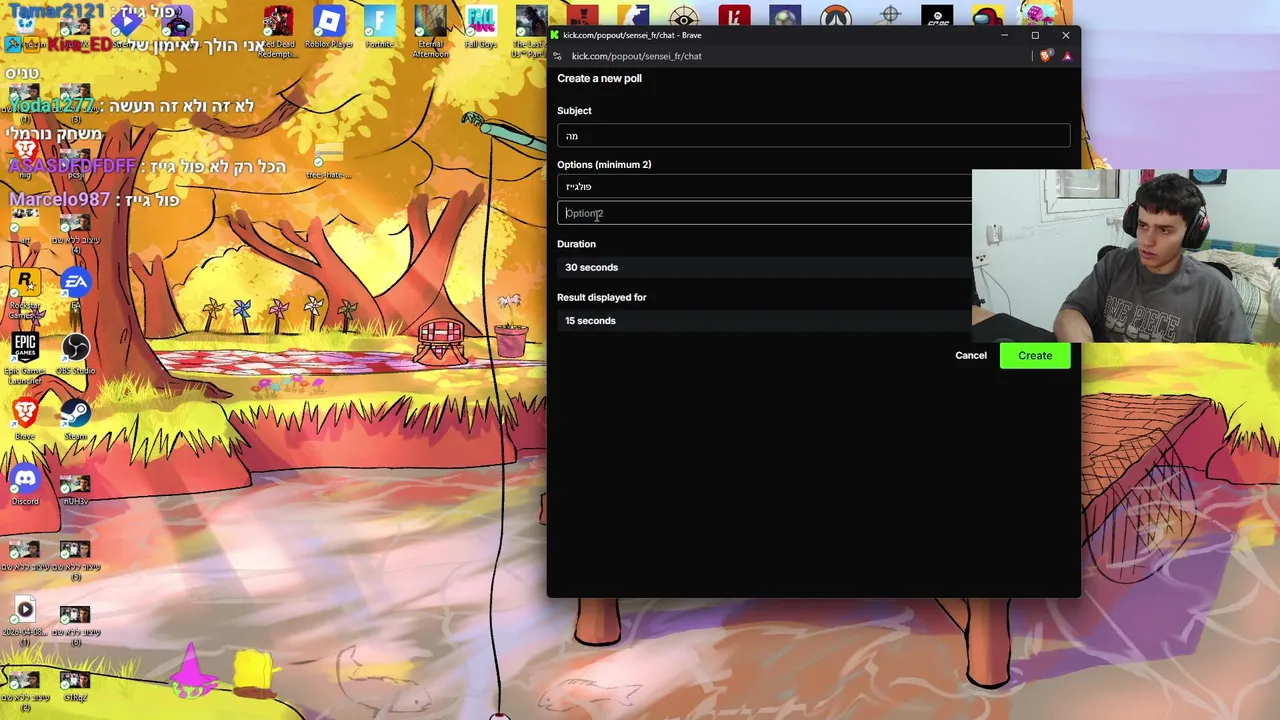Cancel the new poll dialog
The height and width of the screenshot is (720, 1280).
tap(971, 356)
